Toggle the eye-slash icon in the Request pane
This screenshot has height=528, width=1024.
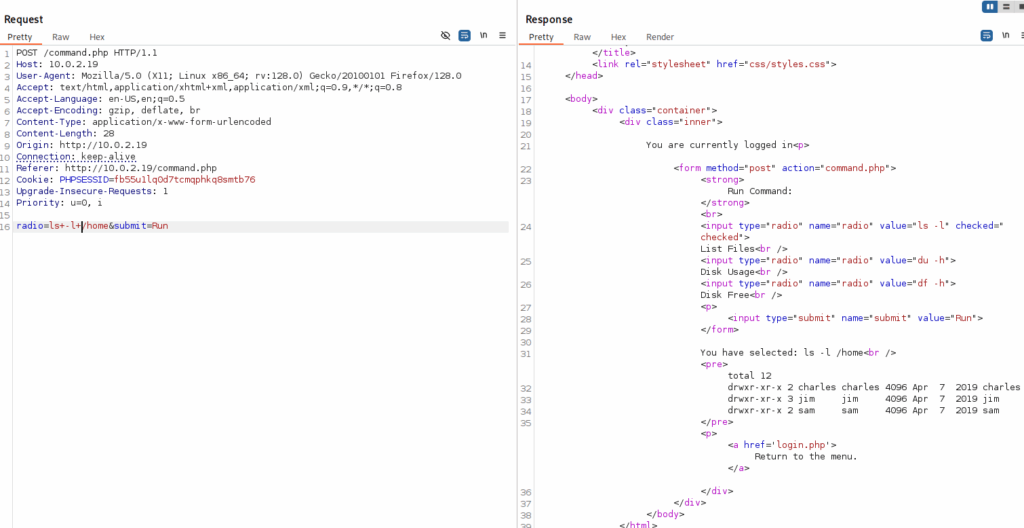445,35
